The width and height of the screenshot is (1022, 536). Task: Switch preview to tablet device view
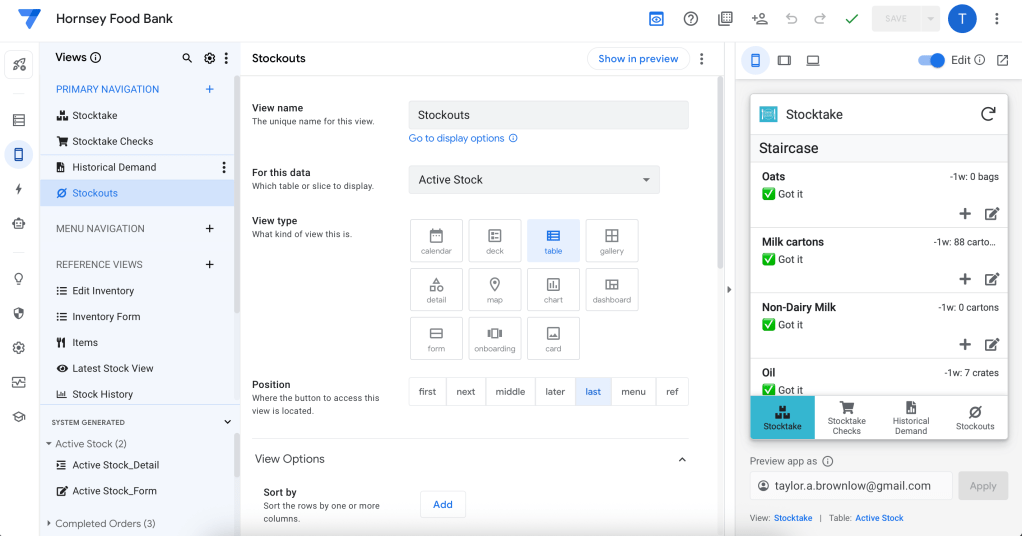[x=784, y=60]
